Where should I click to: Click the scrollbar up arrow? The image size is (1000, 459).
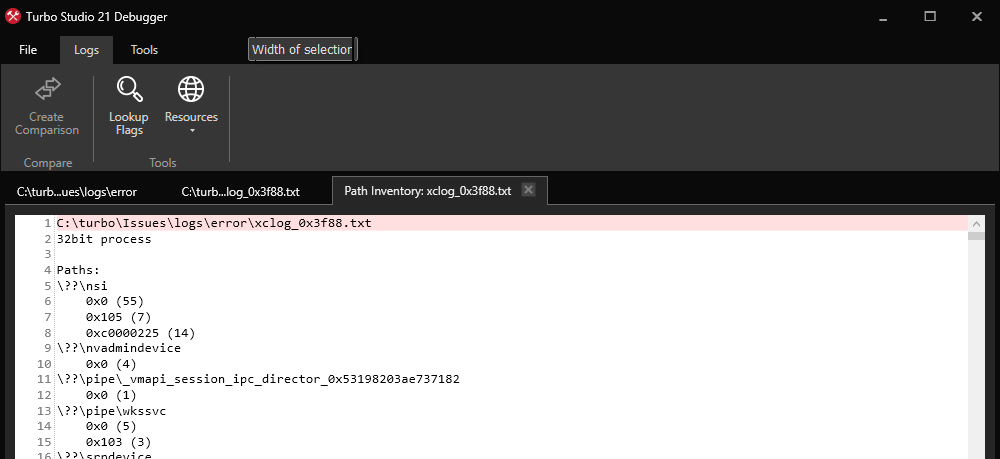[976, 221]
